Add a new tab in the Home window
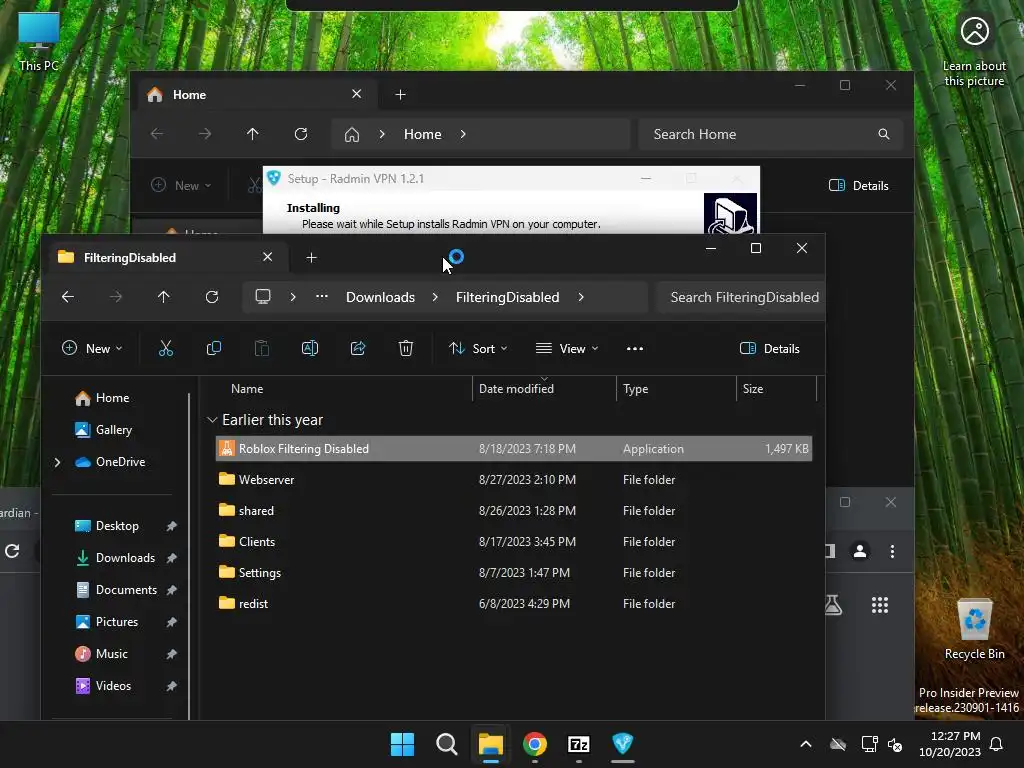This screenshot has height=768, width=1024. click(400, 95)
